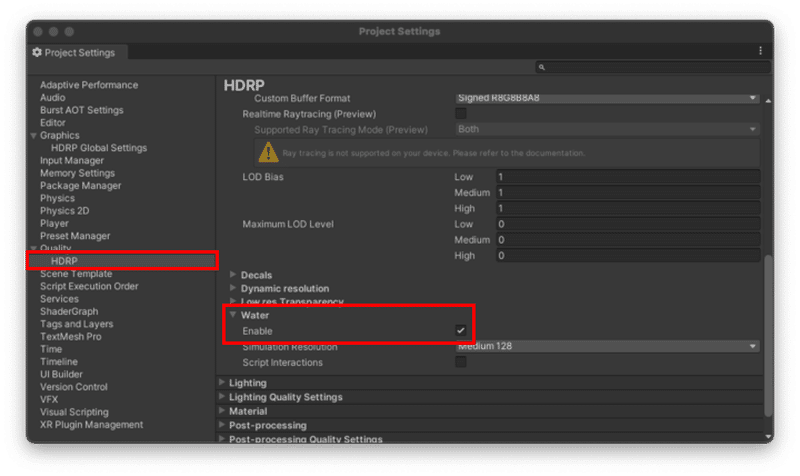Uncheck the Water Enable checkbox

[461, 331]
